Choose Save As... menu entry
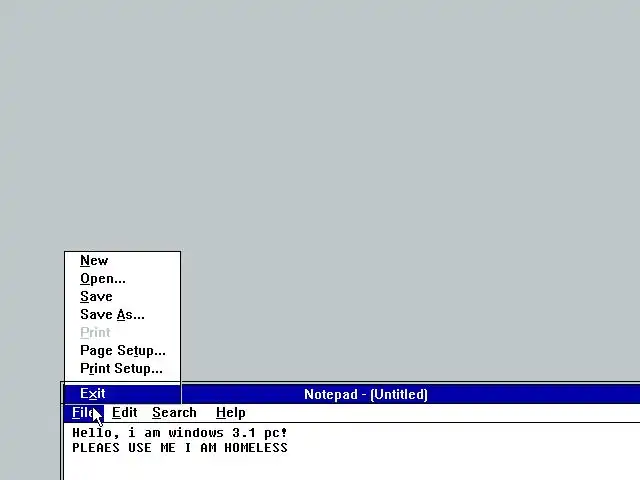The image size is (640, 480). (x=122, y=314)
